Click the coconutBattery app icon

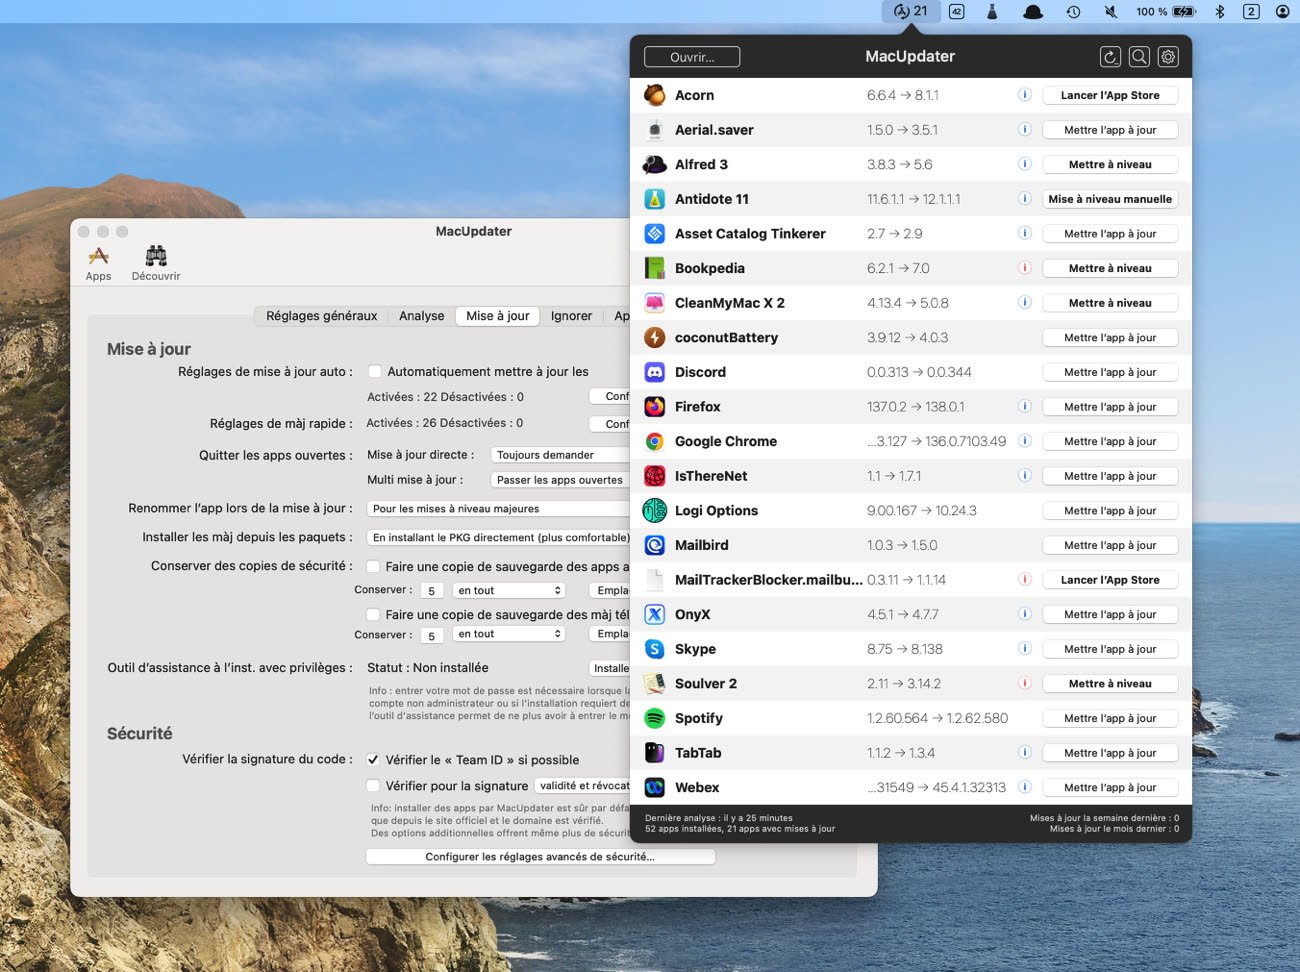click(655, 337)
